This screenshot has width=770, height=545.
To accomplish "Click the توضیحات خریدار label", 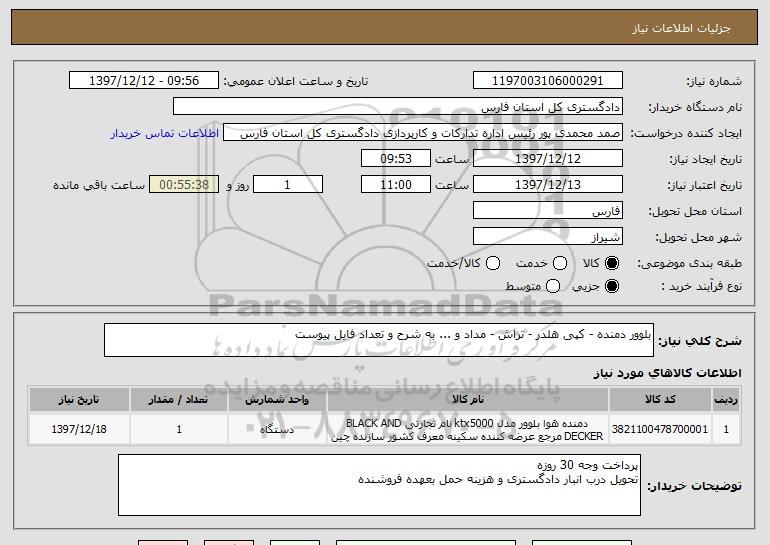I will point(694,486).
